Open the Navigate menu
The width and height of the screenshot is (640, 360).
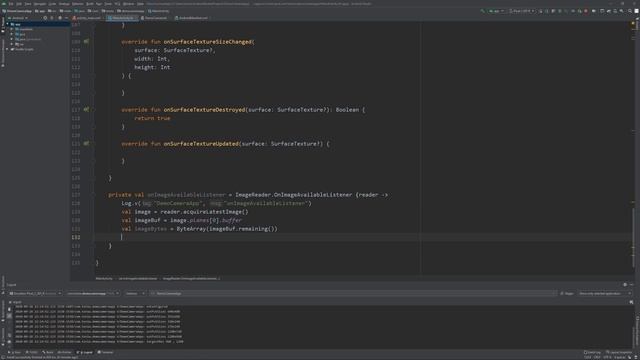point(40,4)
